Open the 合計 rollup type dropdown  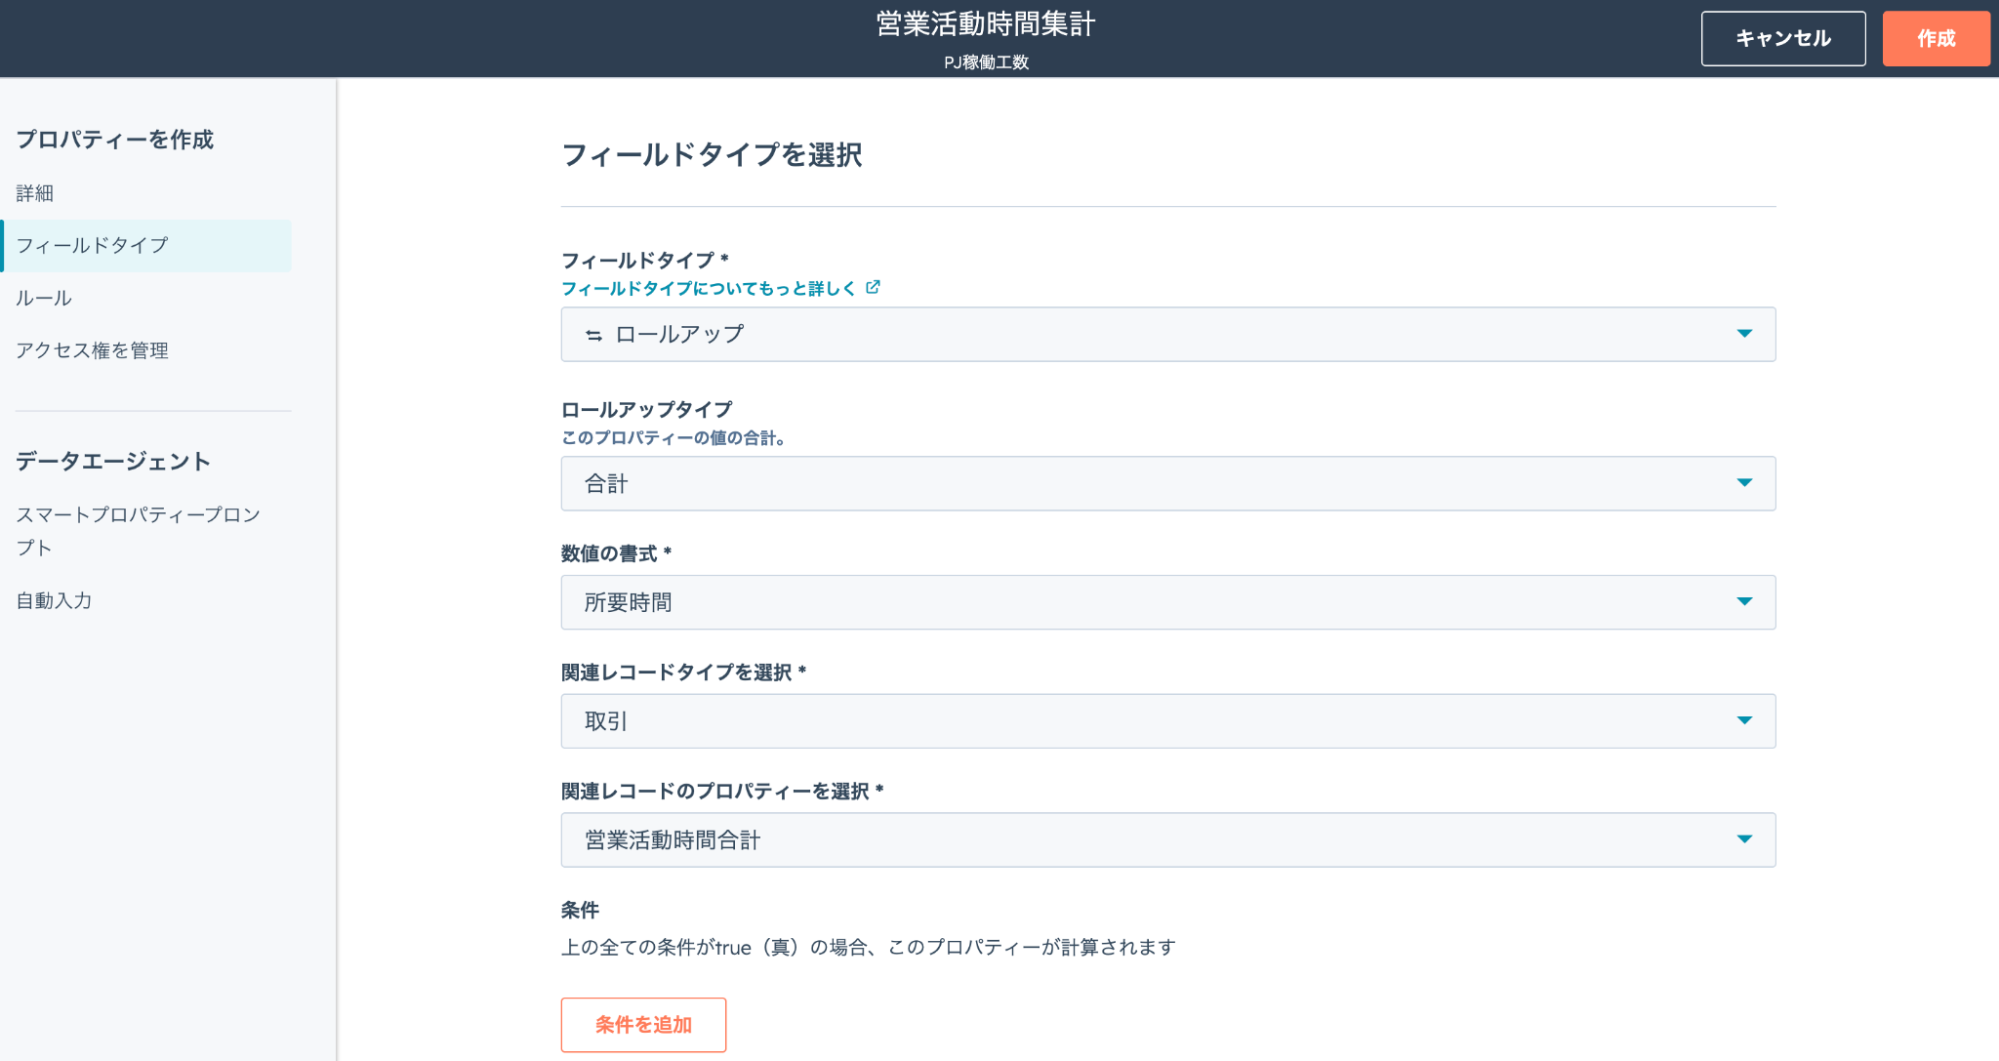point(1168,483)
